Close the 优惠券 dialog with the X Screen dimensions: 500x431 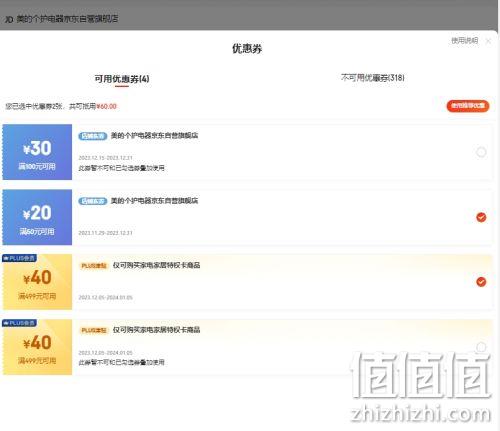488,41
